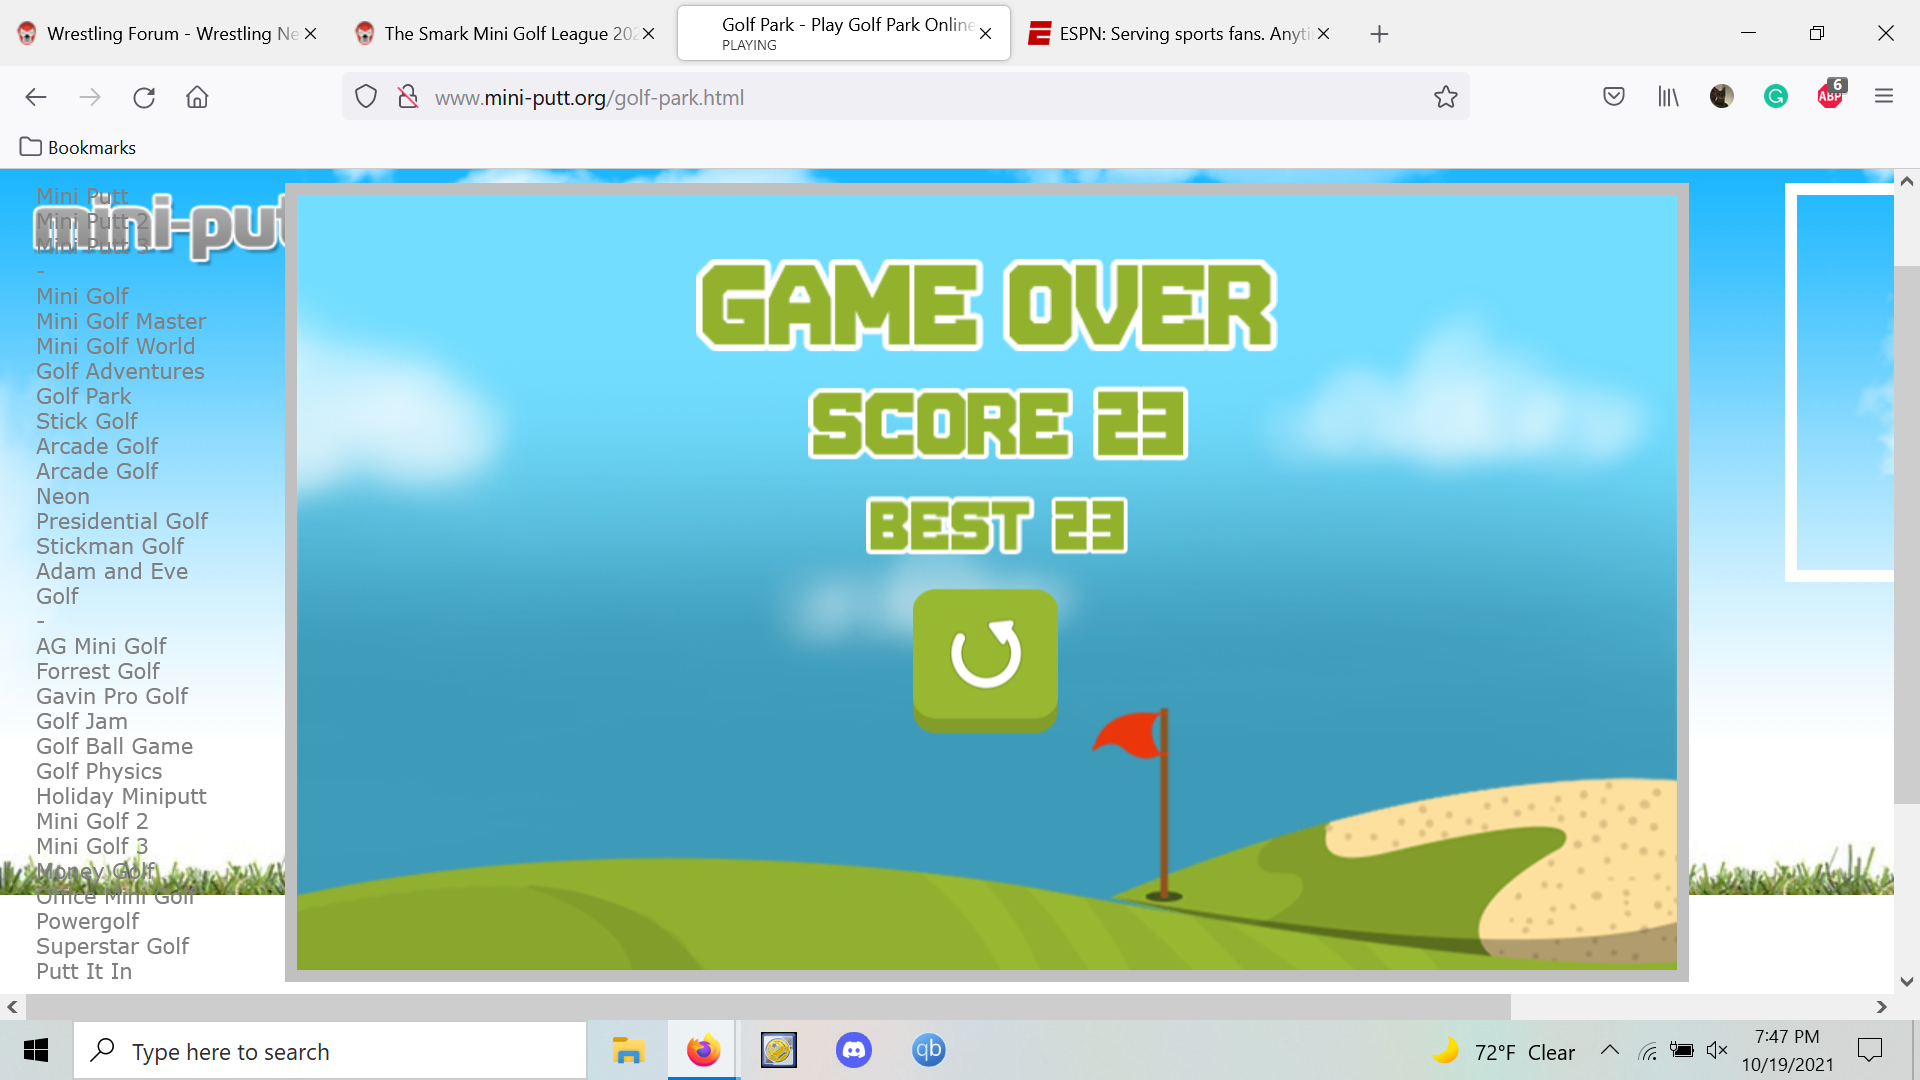The width and height of the screenshot is (1920, 1080).
Task: Open the Bookmarks toolbar folder
Action: coord(78,147)
